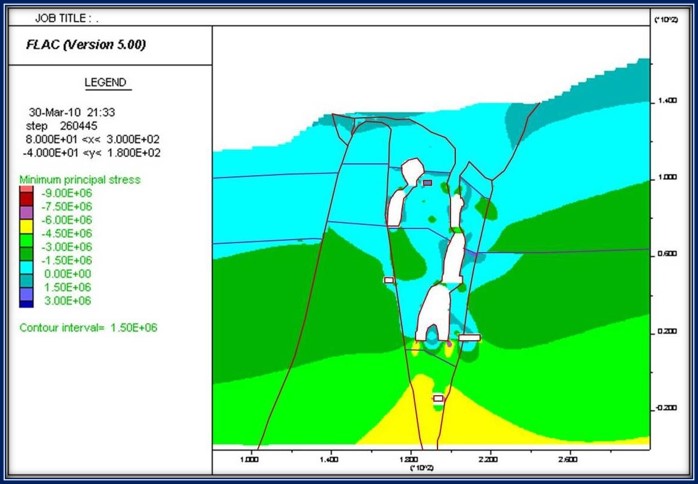Click the 1.400 y-axis tick label

[x=666, y=102]
